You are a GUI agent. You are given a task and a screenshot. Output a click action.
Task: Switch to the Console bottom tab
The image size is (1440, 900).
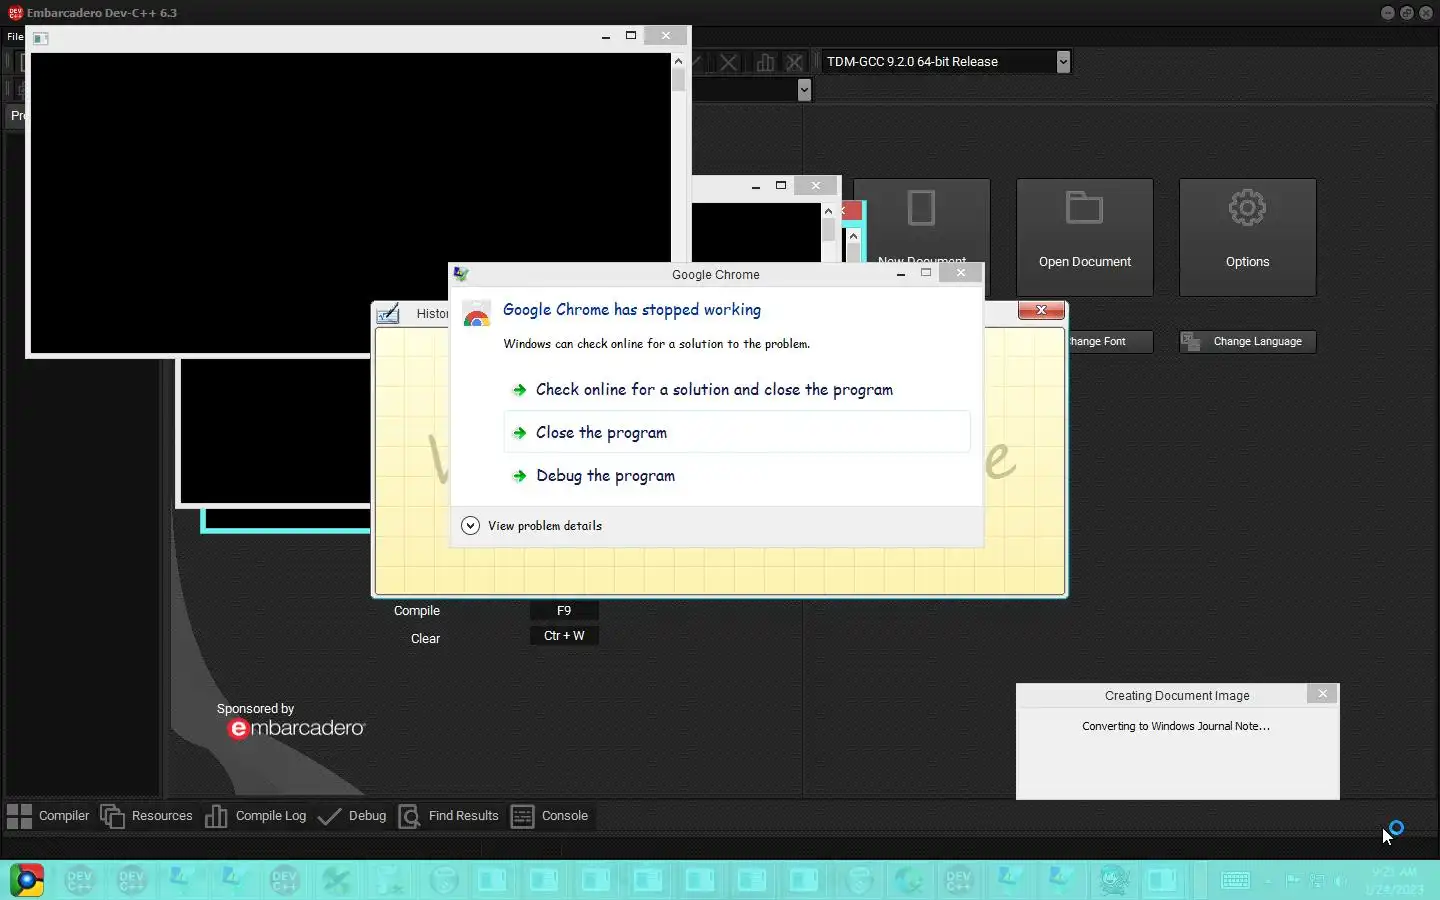click(x=550, y=816)
